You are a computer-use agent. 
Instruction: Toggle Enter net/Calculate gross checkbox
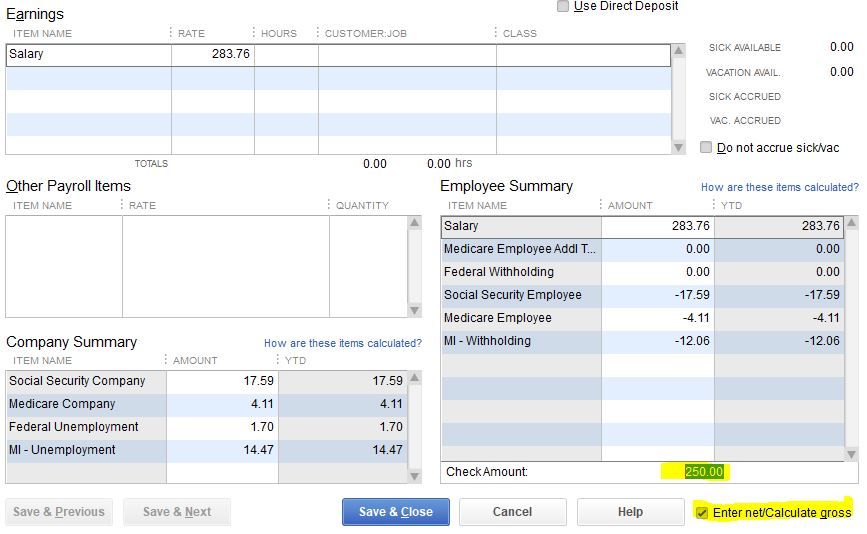[x=702, y=512]
